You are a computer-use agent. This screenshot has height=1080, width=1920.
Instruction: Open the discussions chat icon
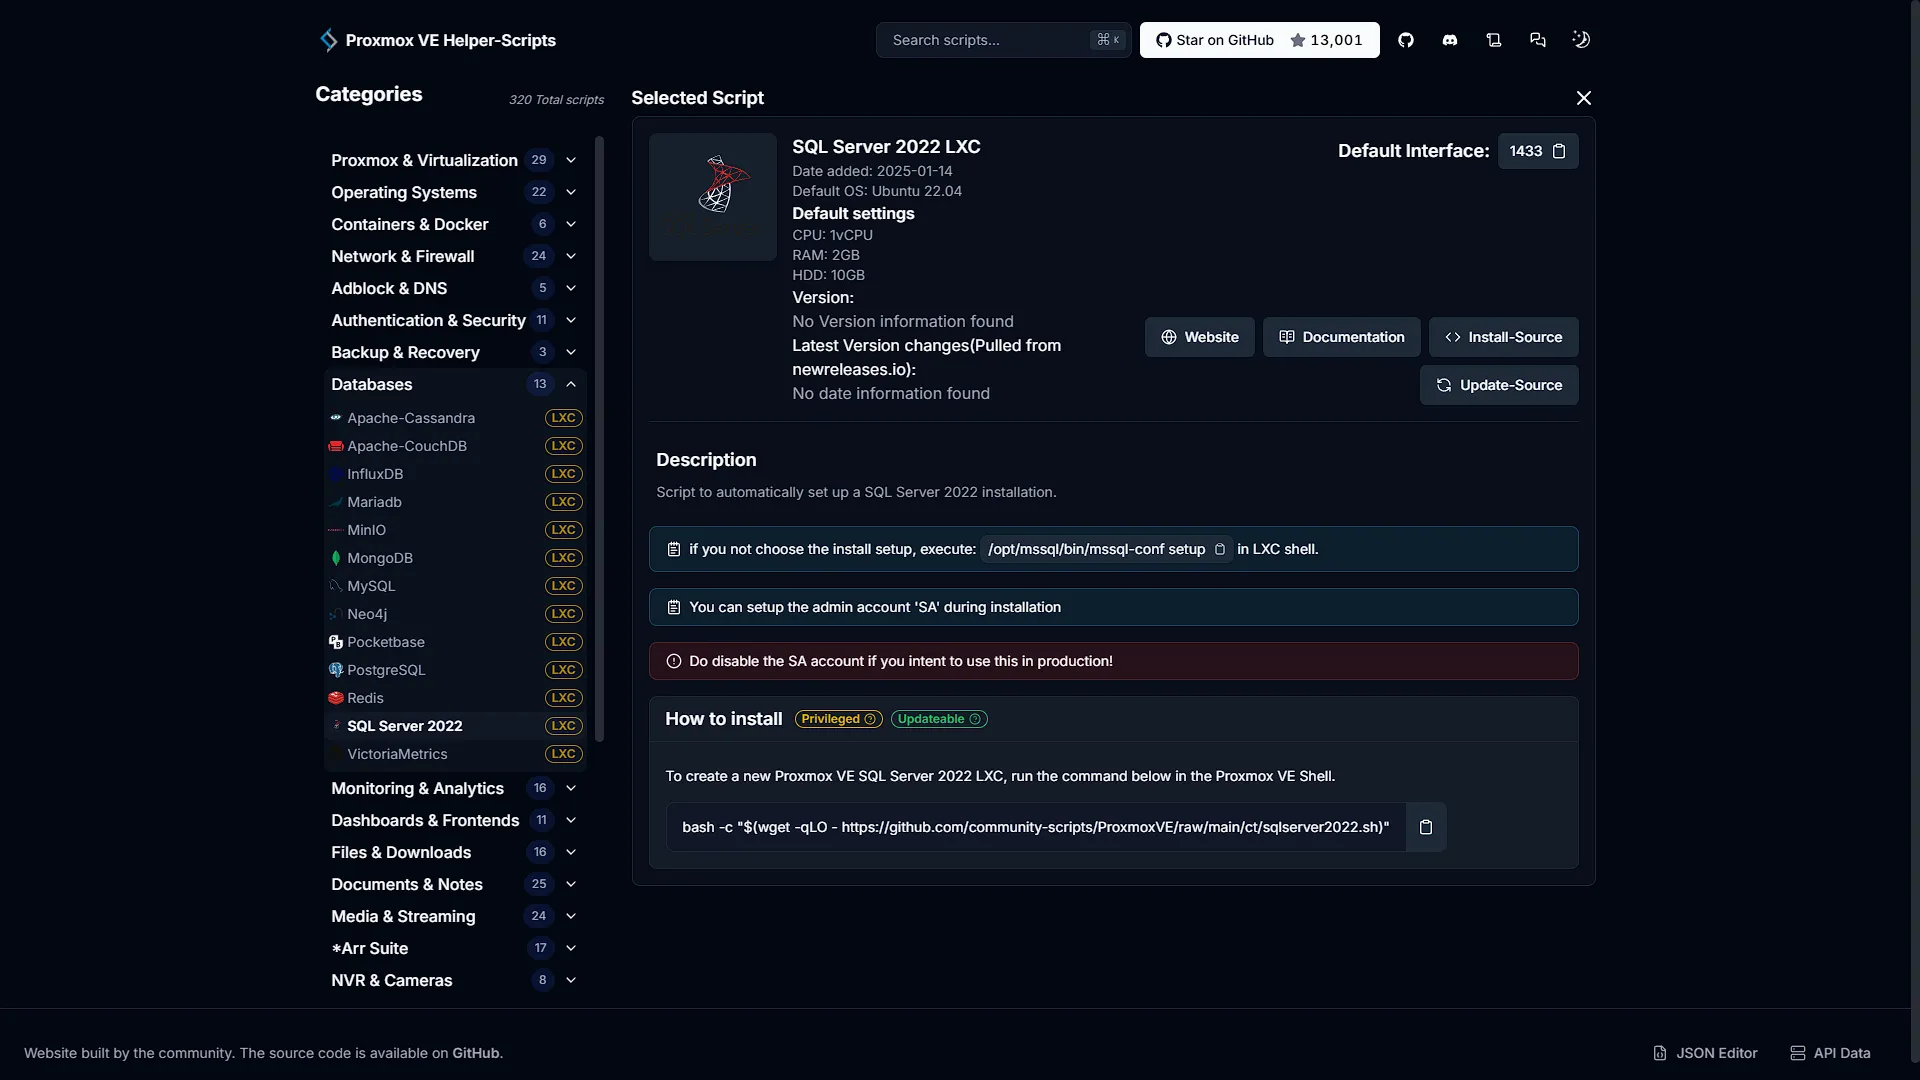1538,40
